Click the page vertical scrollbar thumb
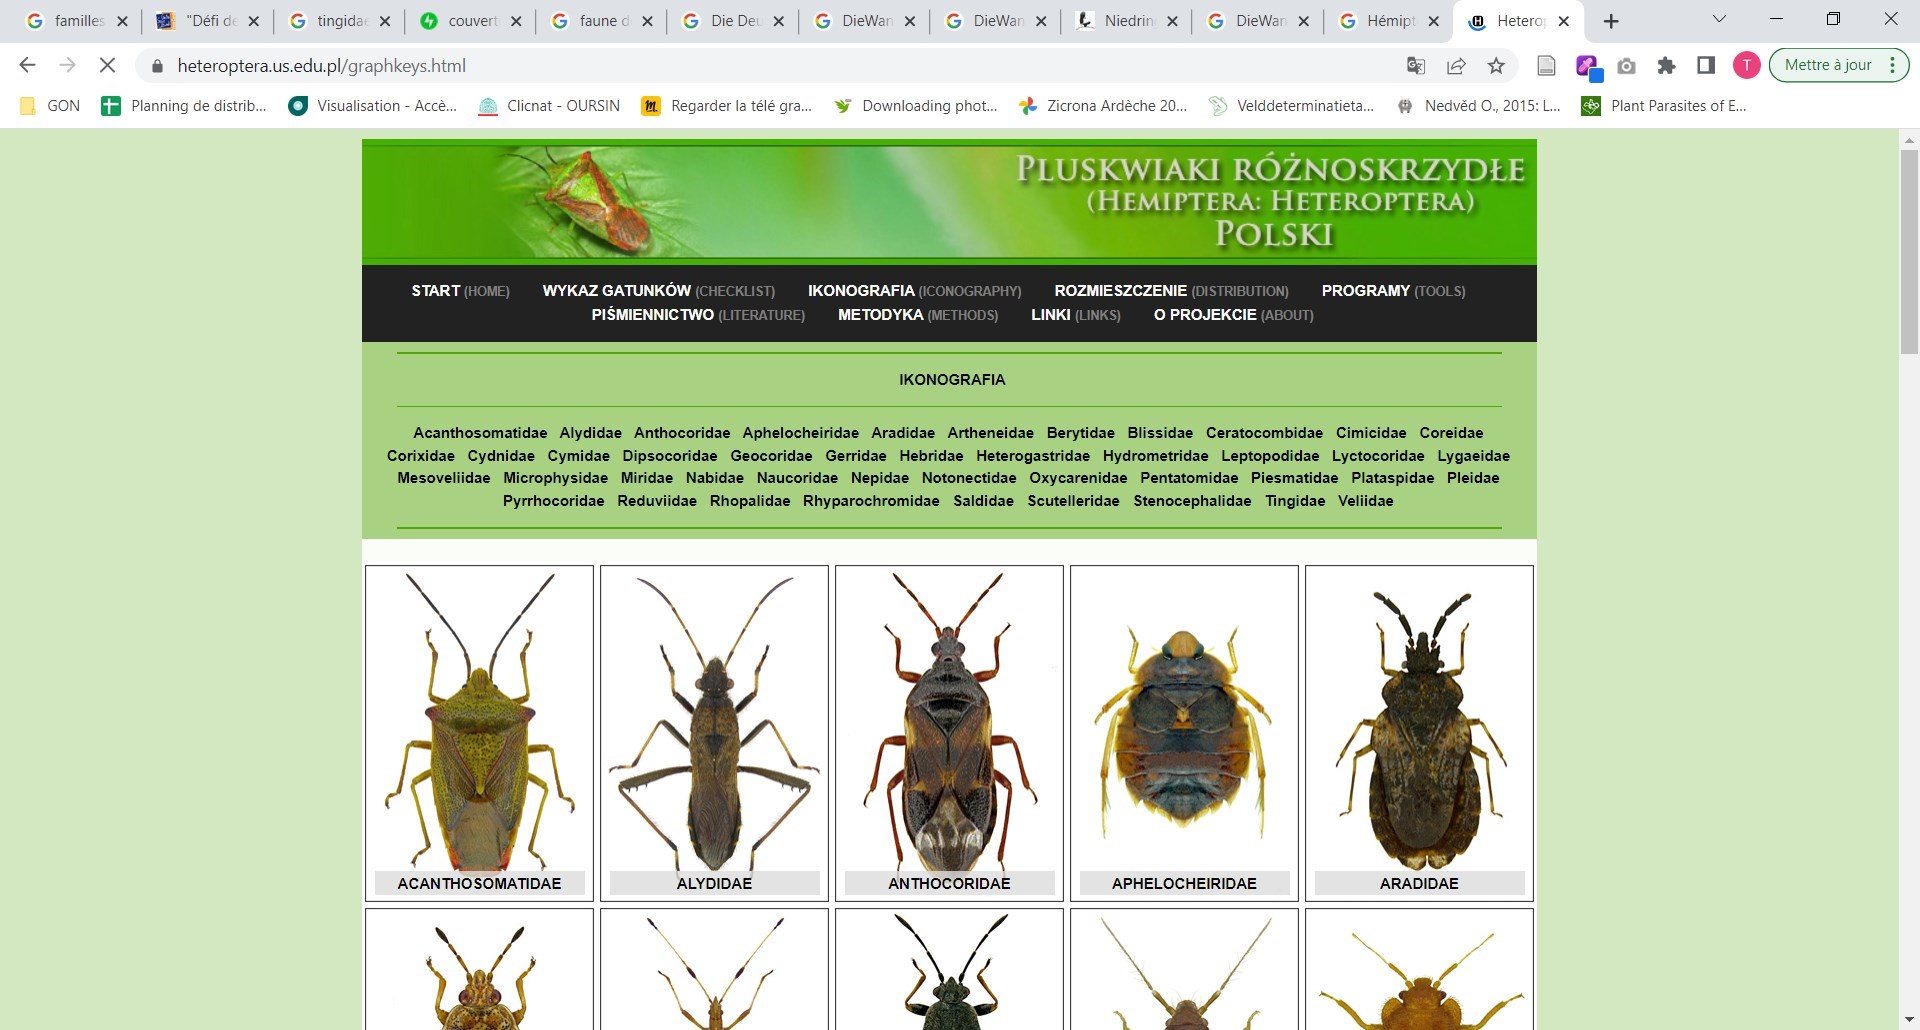Viewport: 1920px width, 1030px height. [1909, 251]
